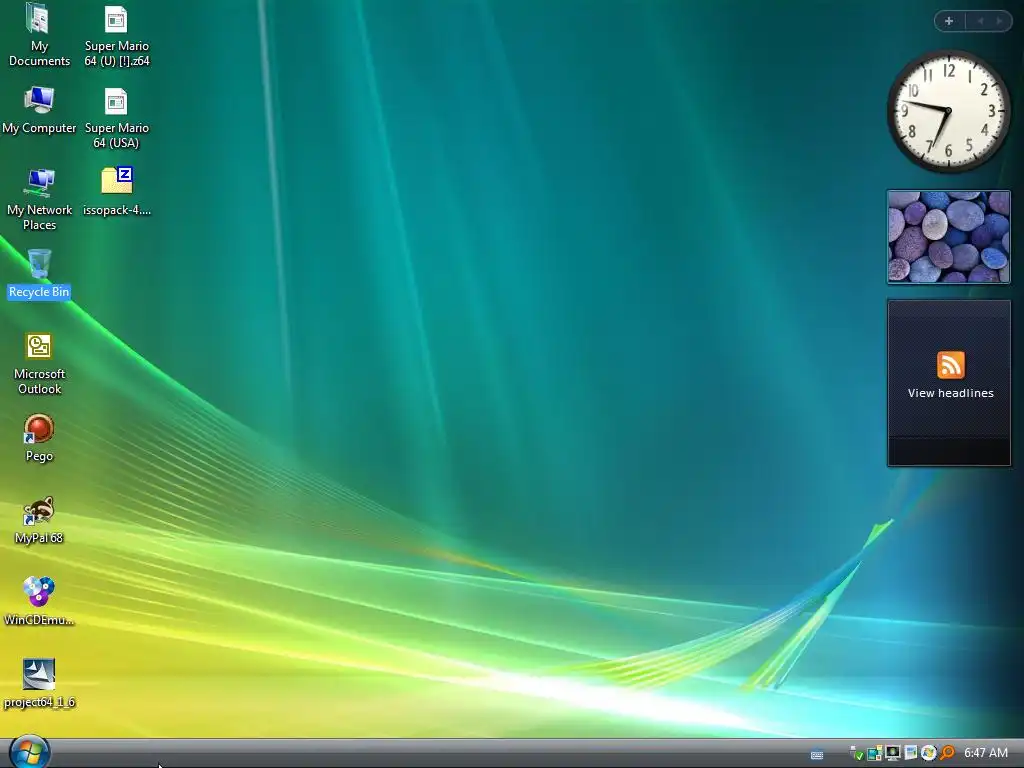Select the Recycle Bin icon
Screen dimensions: 1024x768
tap(39, 274)
